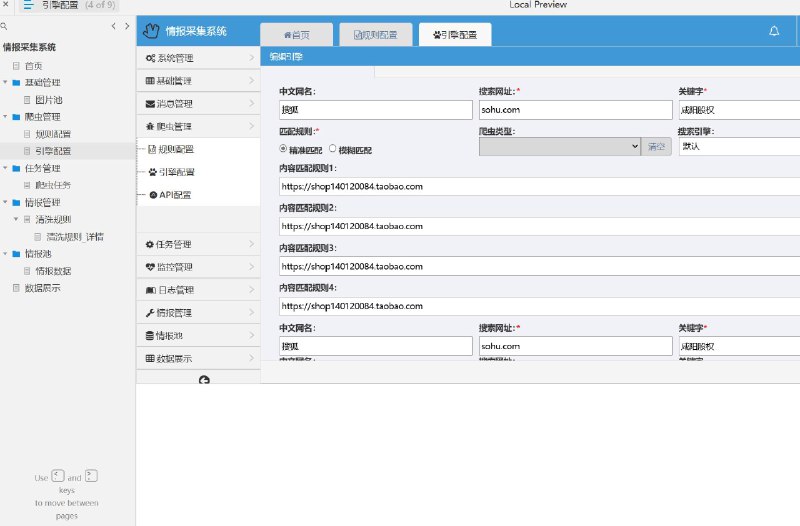Expand the 系统管理 menu chevron
This screenshot has width=800, height=526.
pos(252,58)
